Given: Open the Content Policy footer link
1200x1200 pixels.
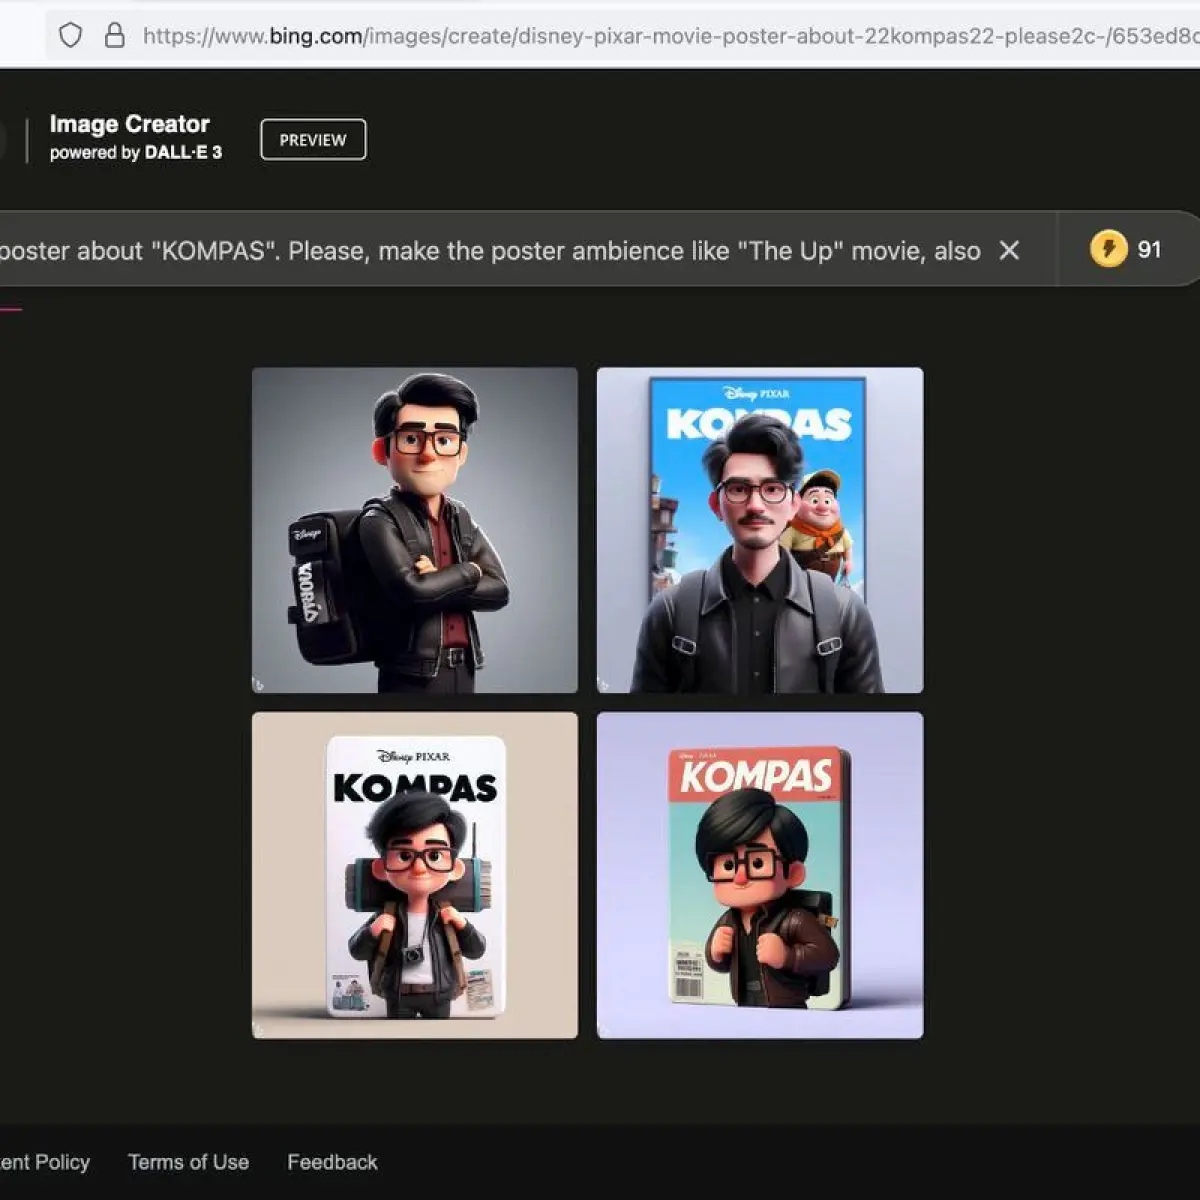Looking at the screenshot, I should [45, 1162].
